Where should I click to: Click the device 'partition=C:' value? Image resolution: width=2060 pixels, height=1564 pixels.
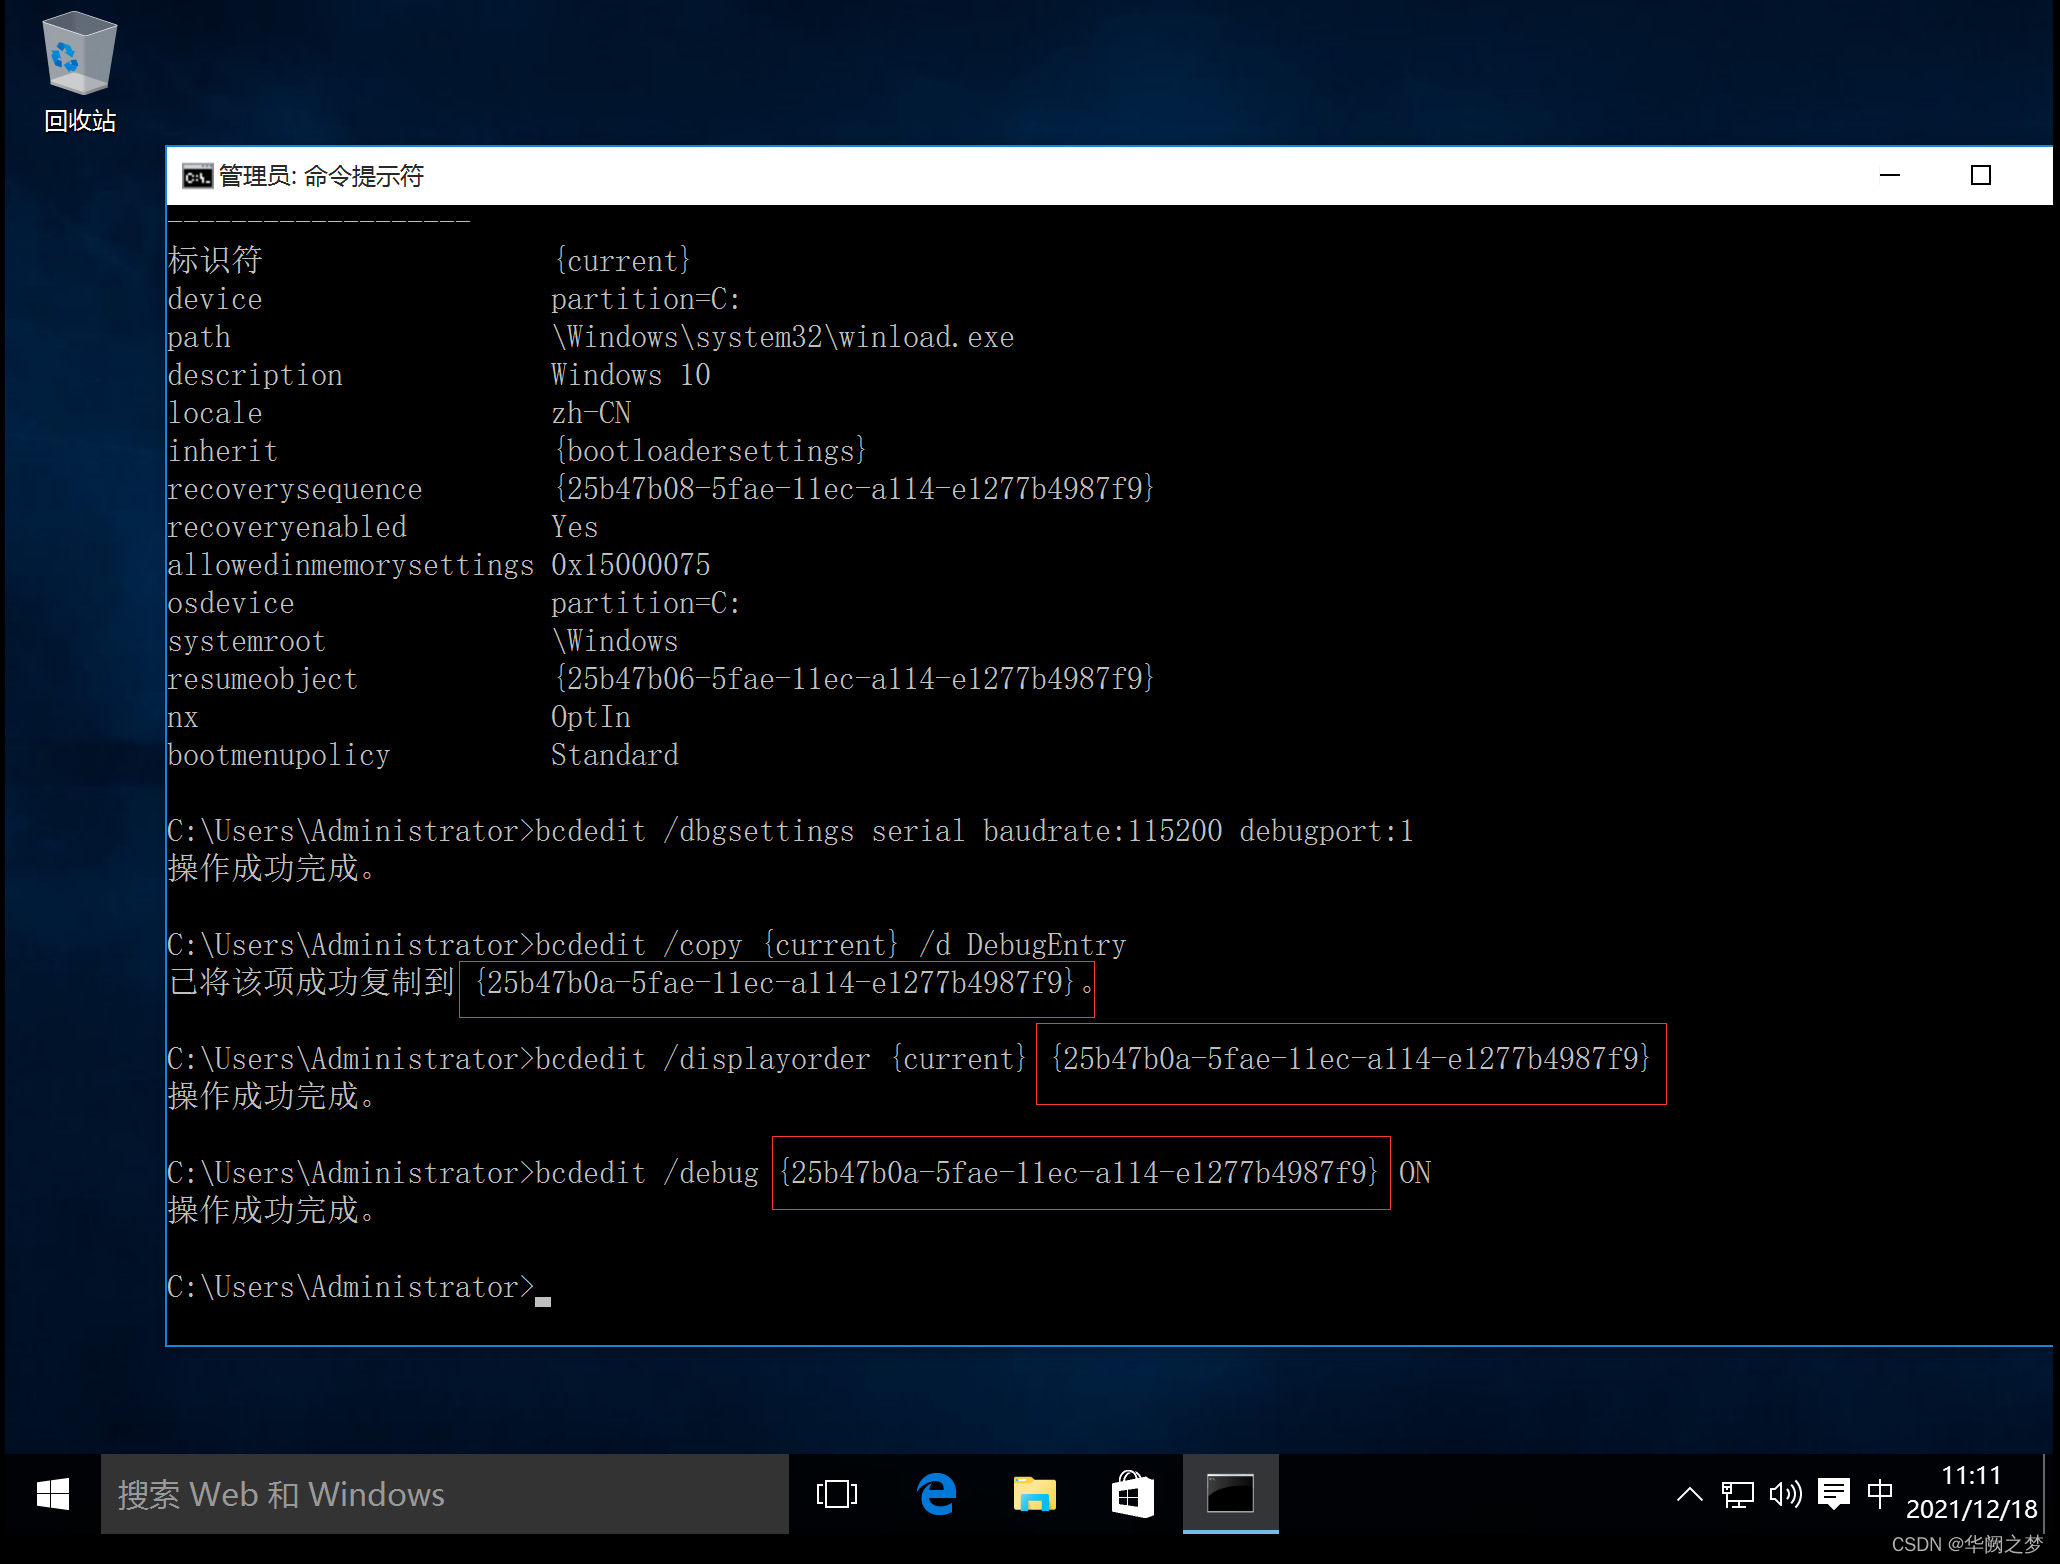(645, 299)
